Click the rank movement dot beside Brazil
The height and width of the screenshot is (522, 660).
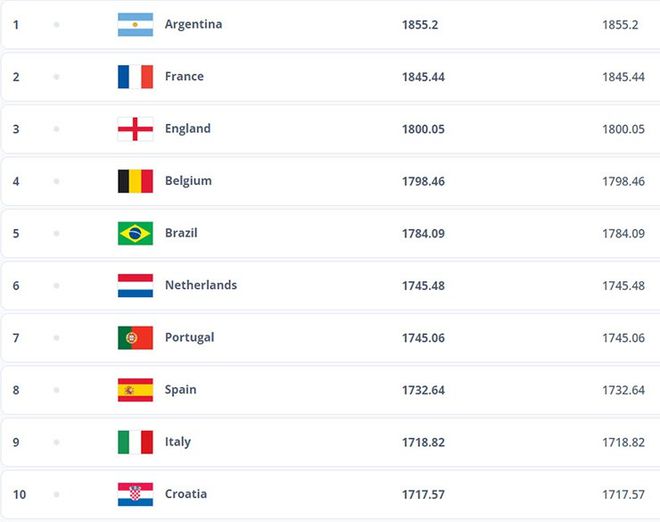(x=56, y=233)
